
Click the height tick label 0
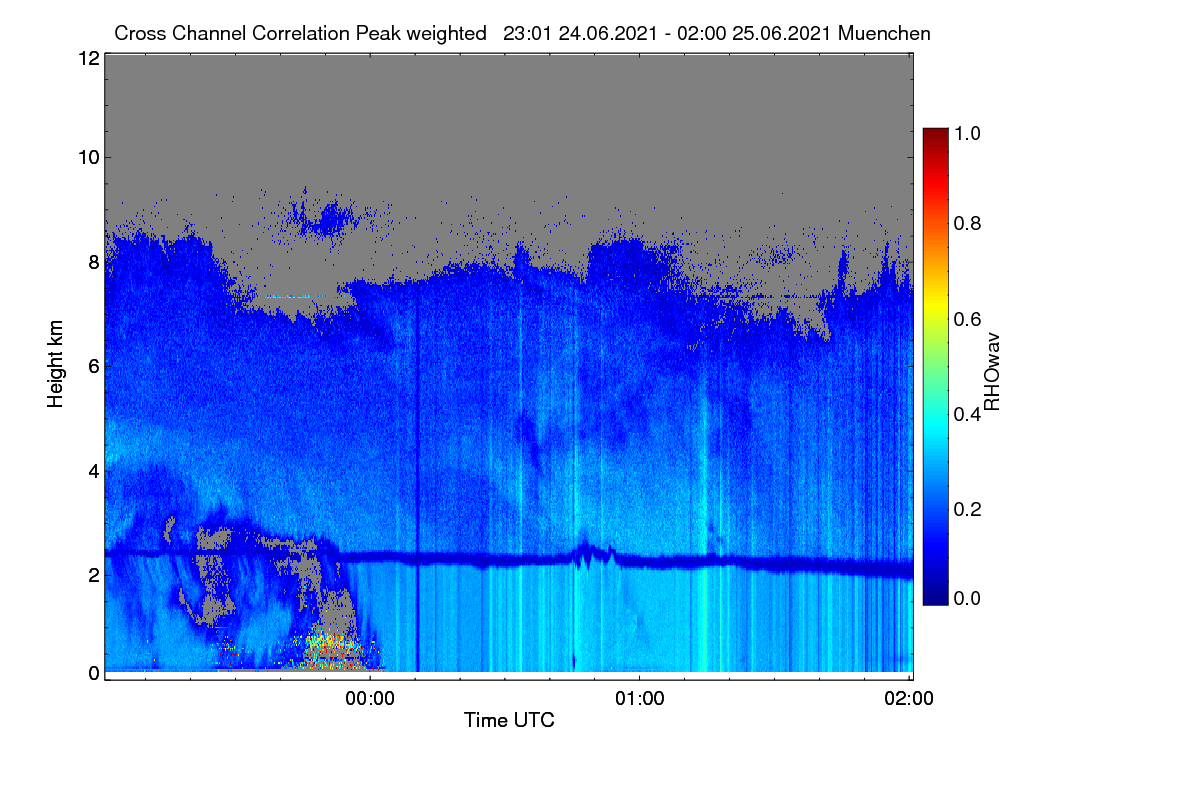tap(93, 673)
